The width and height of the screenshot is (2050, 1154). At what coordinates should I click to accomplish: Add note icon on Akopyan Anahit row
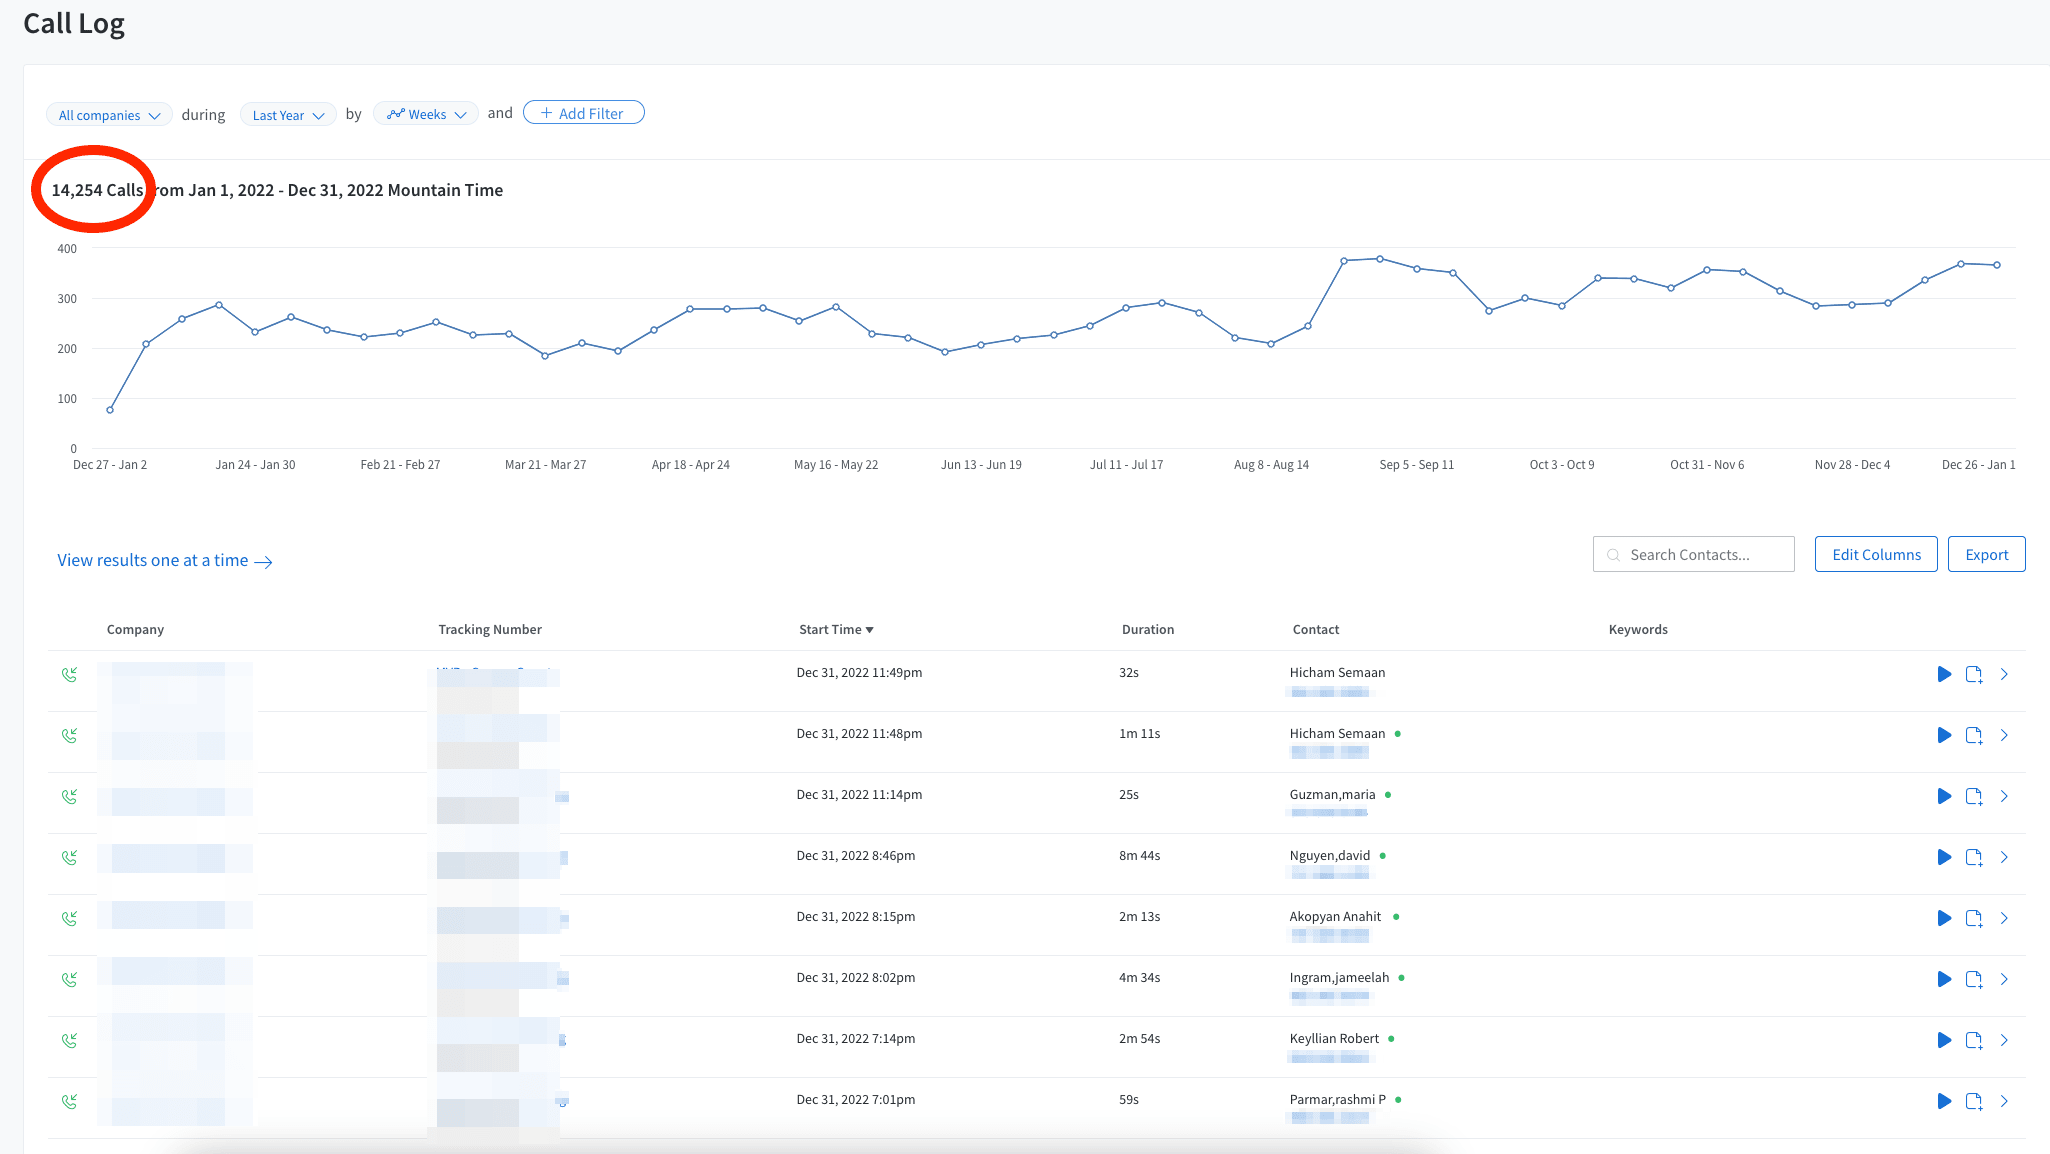(x=1974, y=918)
